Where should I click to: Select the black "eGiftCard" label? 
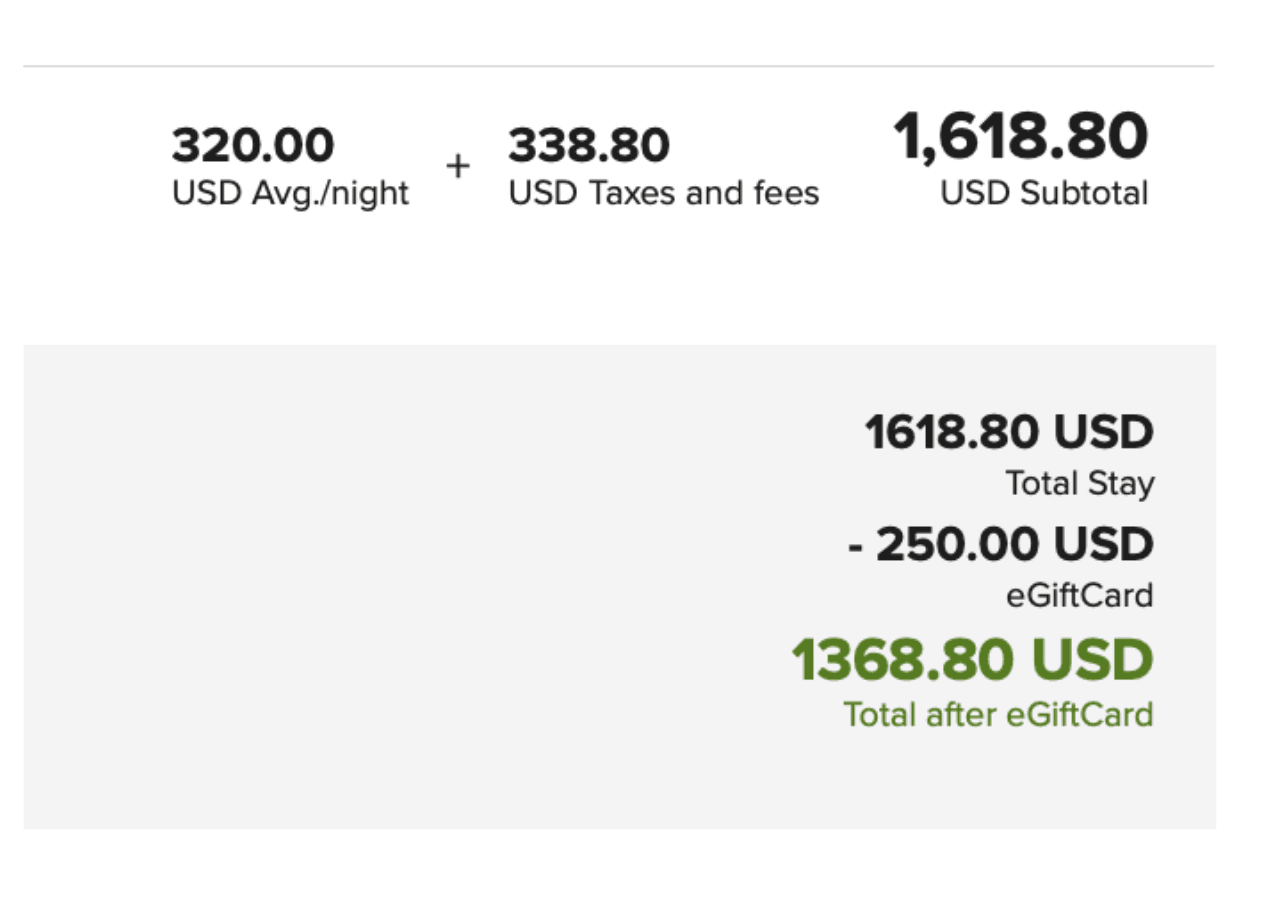pos(1079,596)
